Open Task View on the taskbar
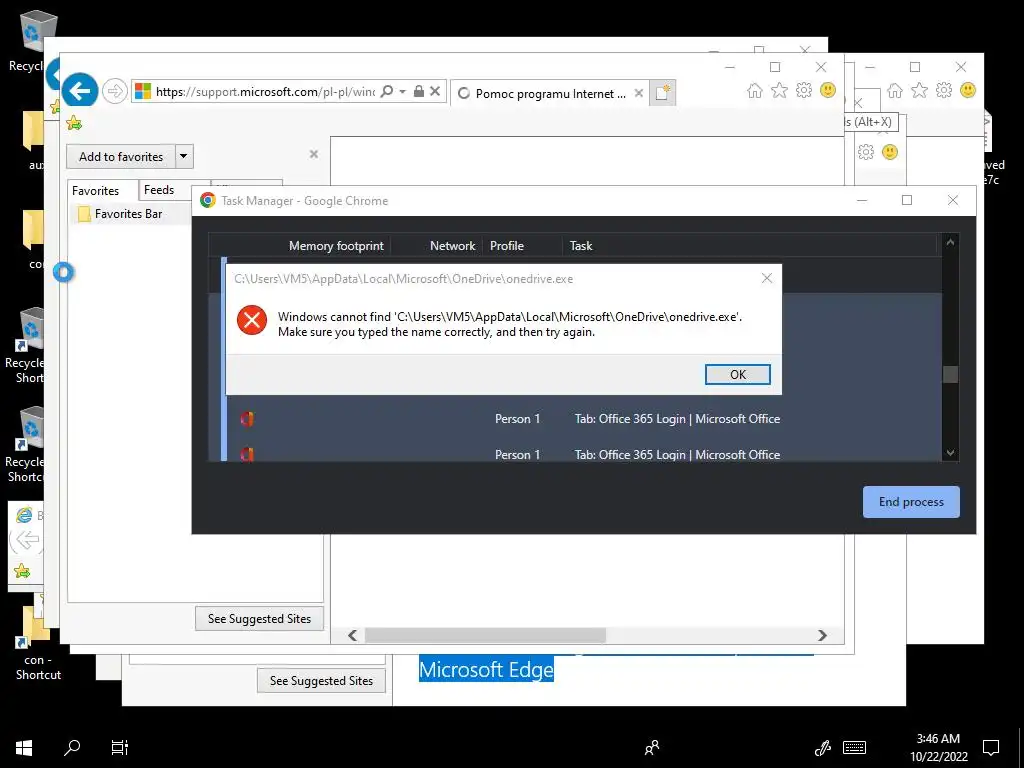This screenshot has width=1024, height=768. [120, 747]
